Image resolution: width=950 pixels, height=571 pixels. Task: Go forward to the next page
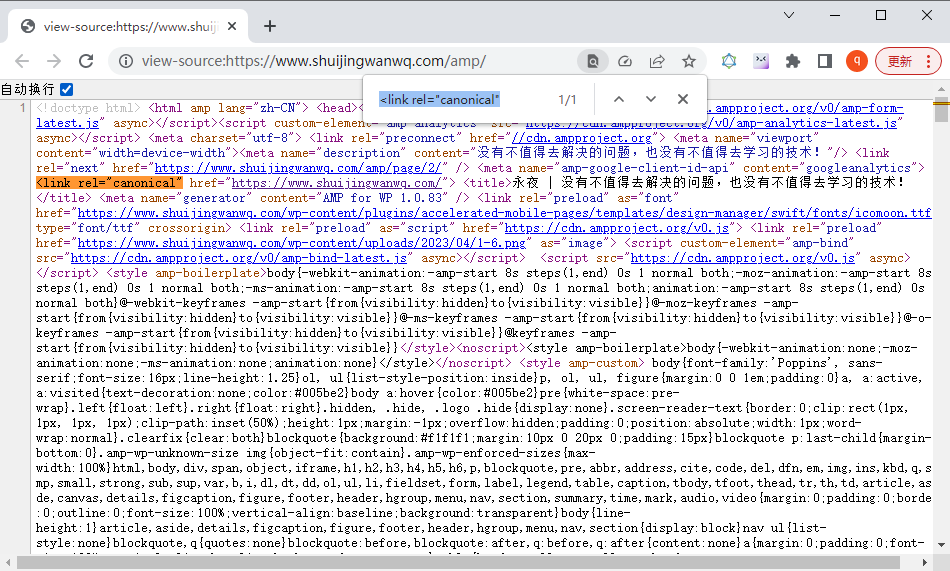pyautogui.click(x=54, y=61)
